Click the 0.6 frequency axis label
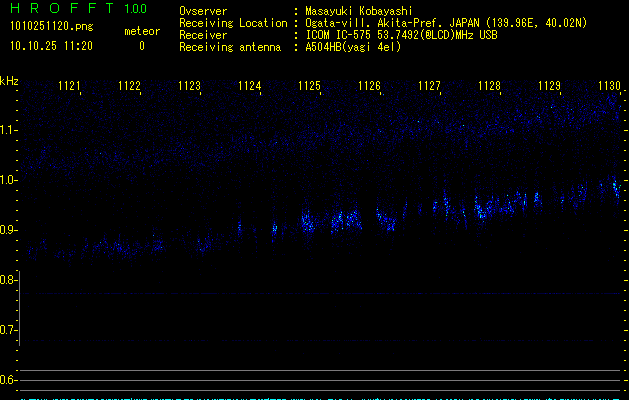Viewport: 629px width, 400px height. click(9, 380)
